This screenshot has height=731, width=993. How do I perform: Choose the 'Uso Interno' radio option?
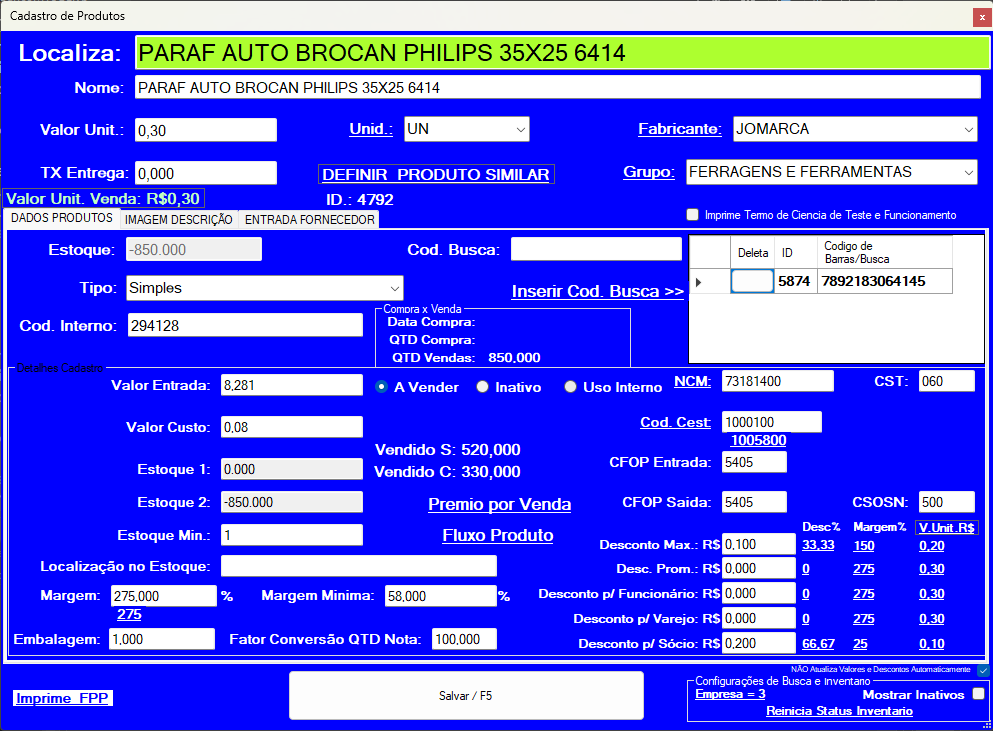571,387
